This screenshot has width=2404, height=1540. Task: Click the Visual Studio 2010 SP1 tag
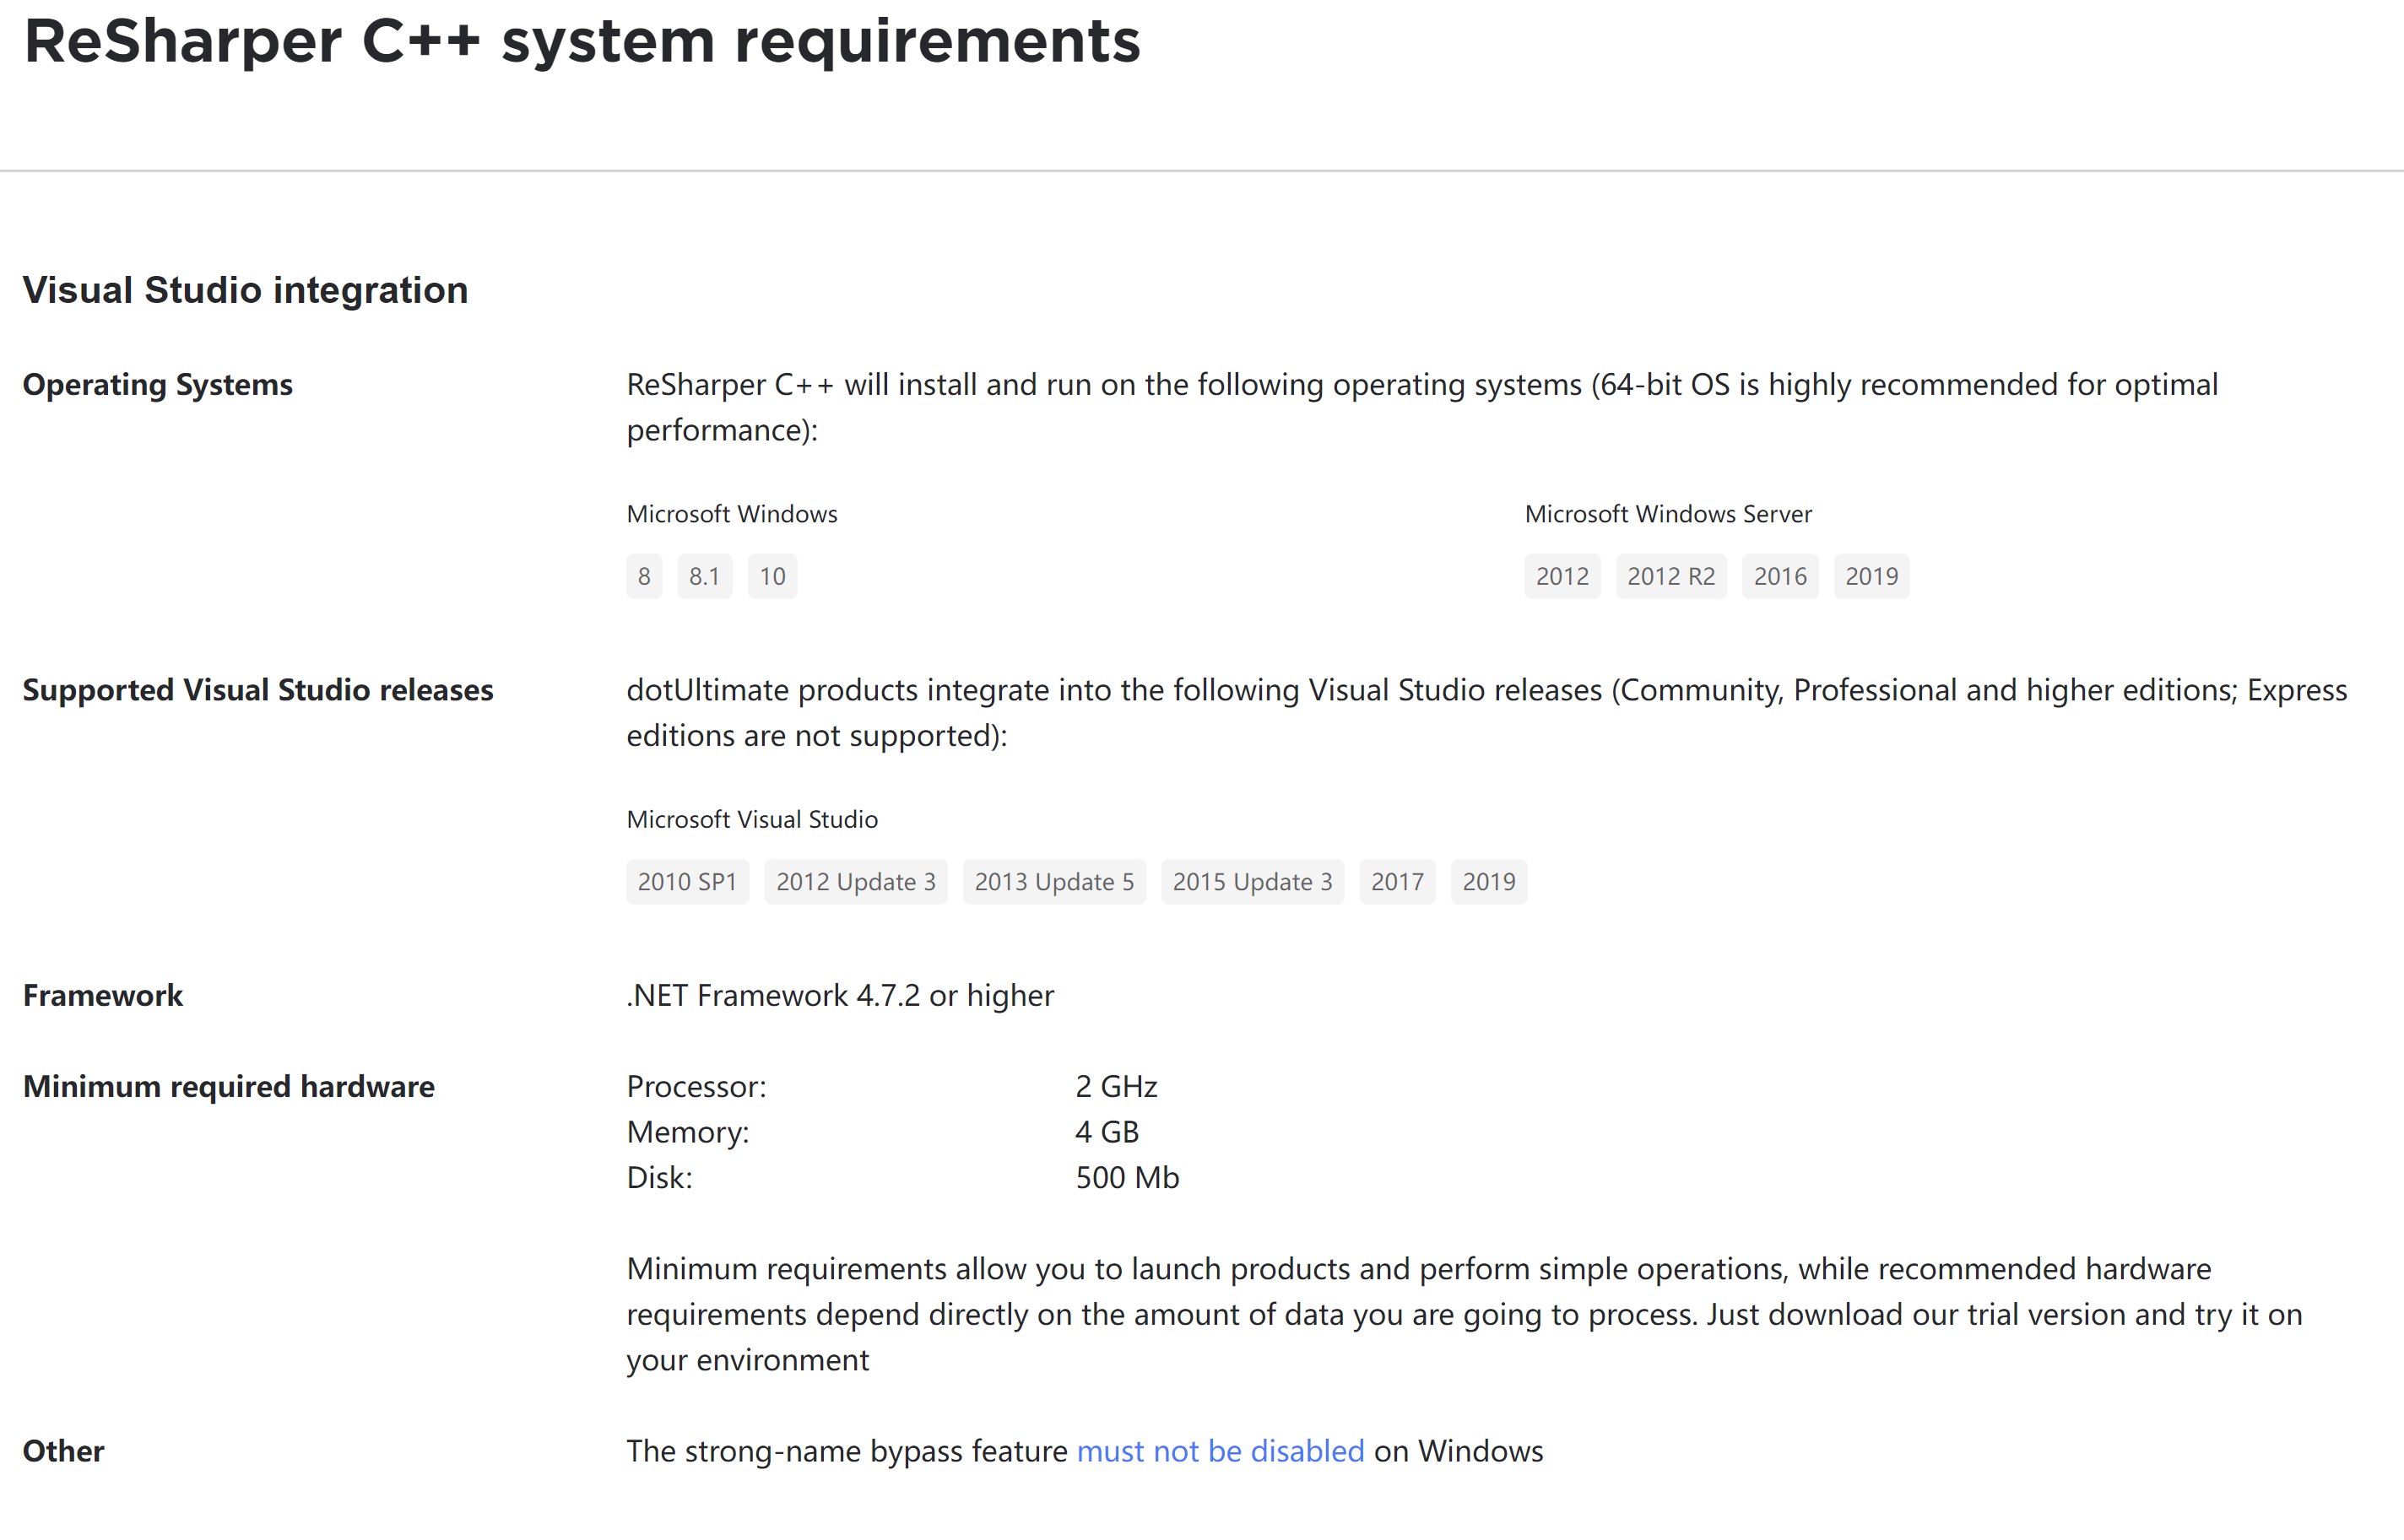point(687,882)
